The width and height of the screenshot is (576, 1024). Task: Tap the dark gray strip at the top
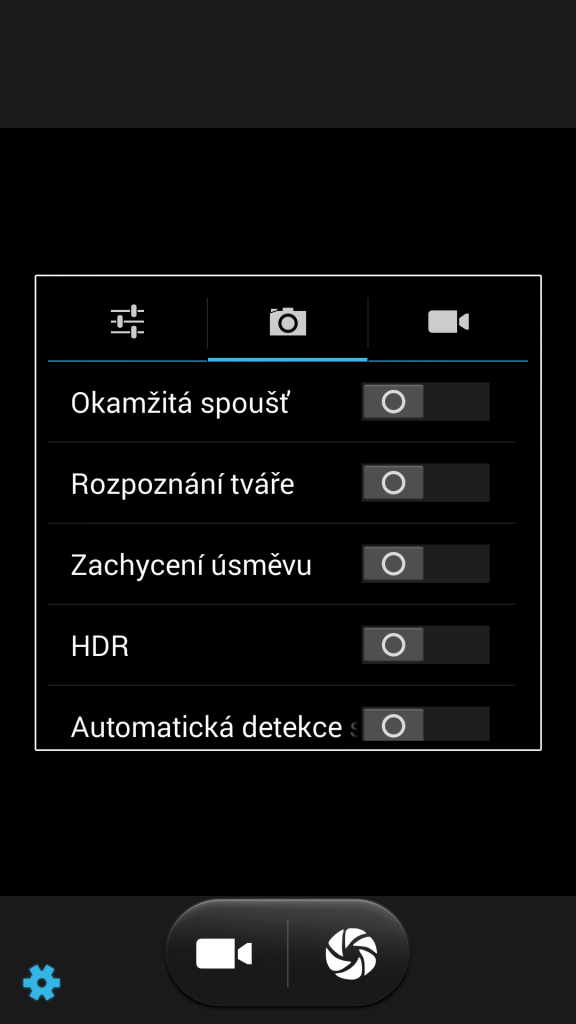(288, 63)
